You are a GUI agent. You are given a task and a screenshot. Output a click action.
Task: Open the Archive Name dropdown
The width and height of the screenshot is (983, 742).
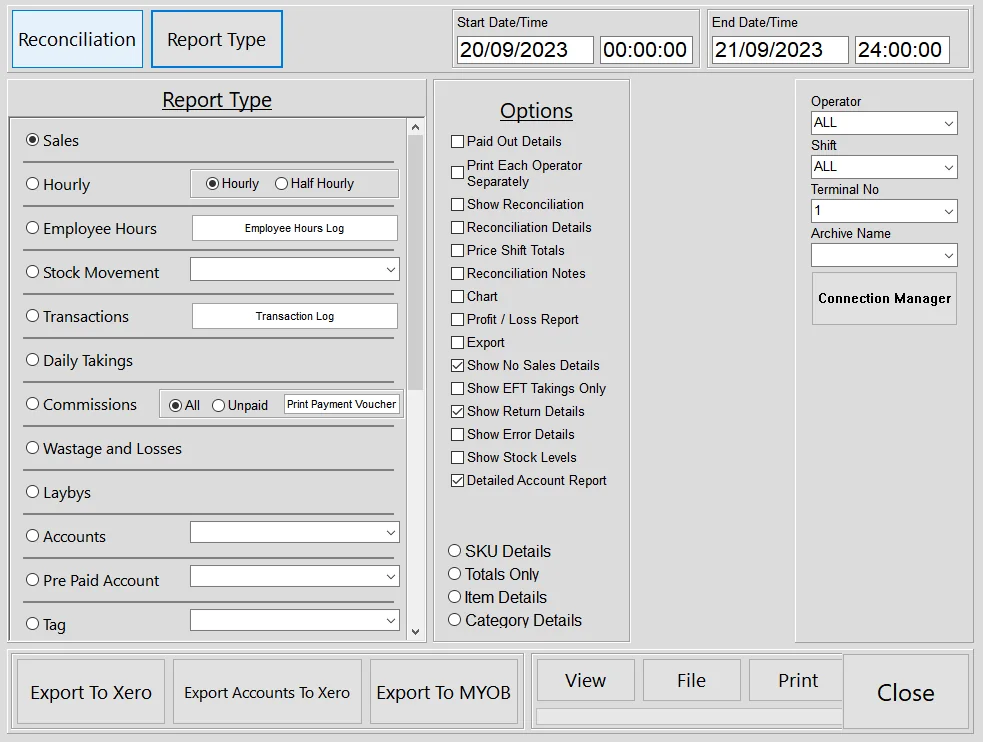(x=884, y=254)
